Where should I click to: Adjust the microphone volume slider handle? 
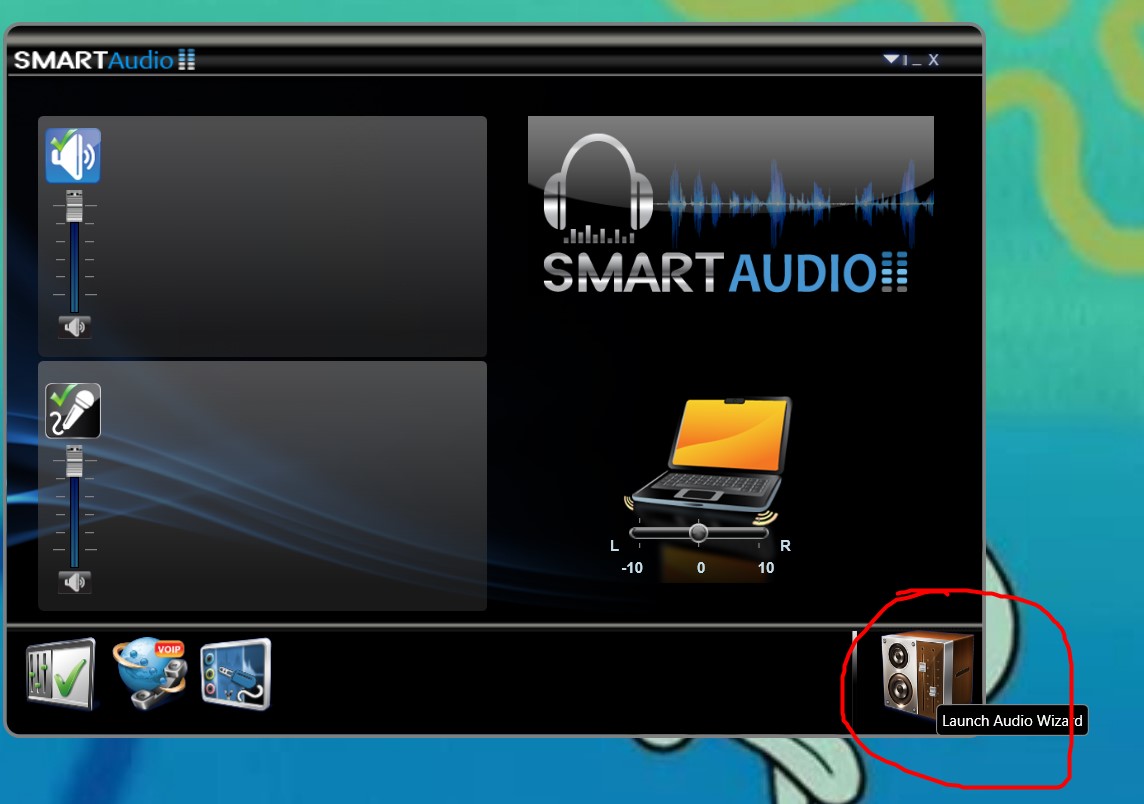point(74,461)
